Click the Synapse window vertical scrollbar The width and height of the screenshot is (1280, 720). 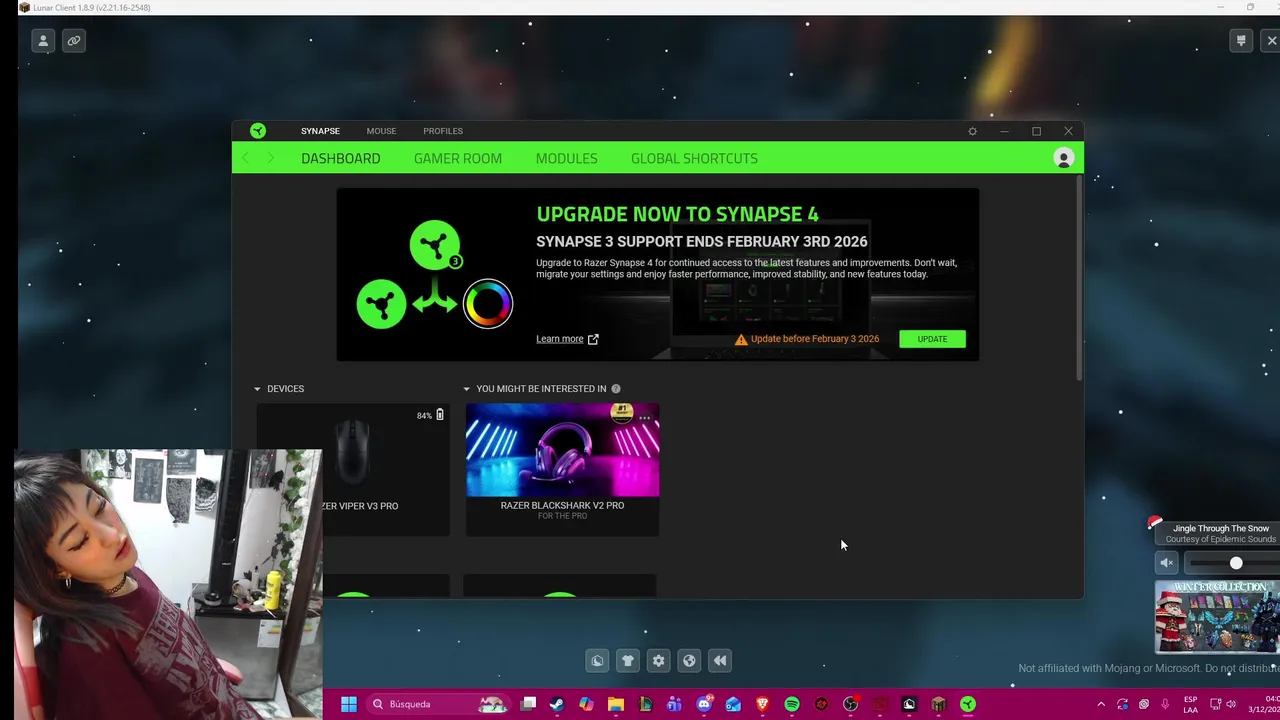[x=1078, y=280]
